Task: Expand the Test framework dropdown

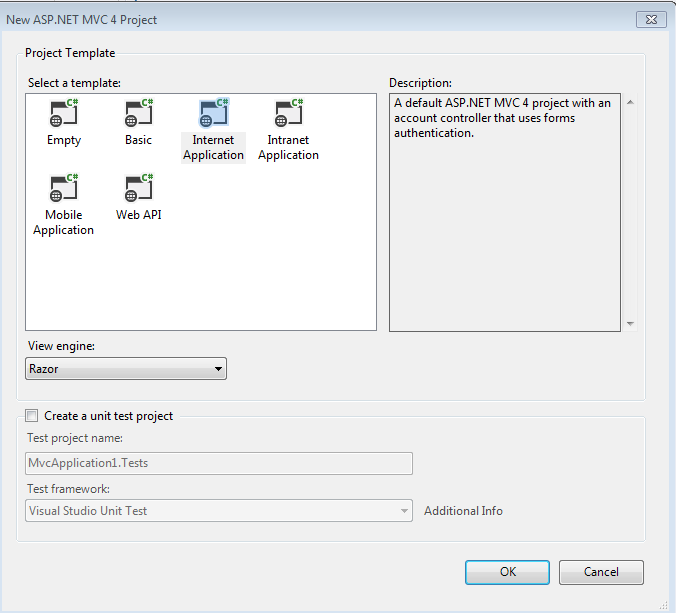Action: (219, 511)
